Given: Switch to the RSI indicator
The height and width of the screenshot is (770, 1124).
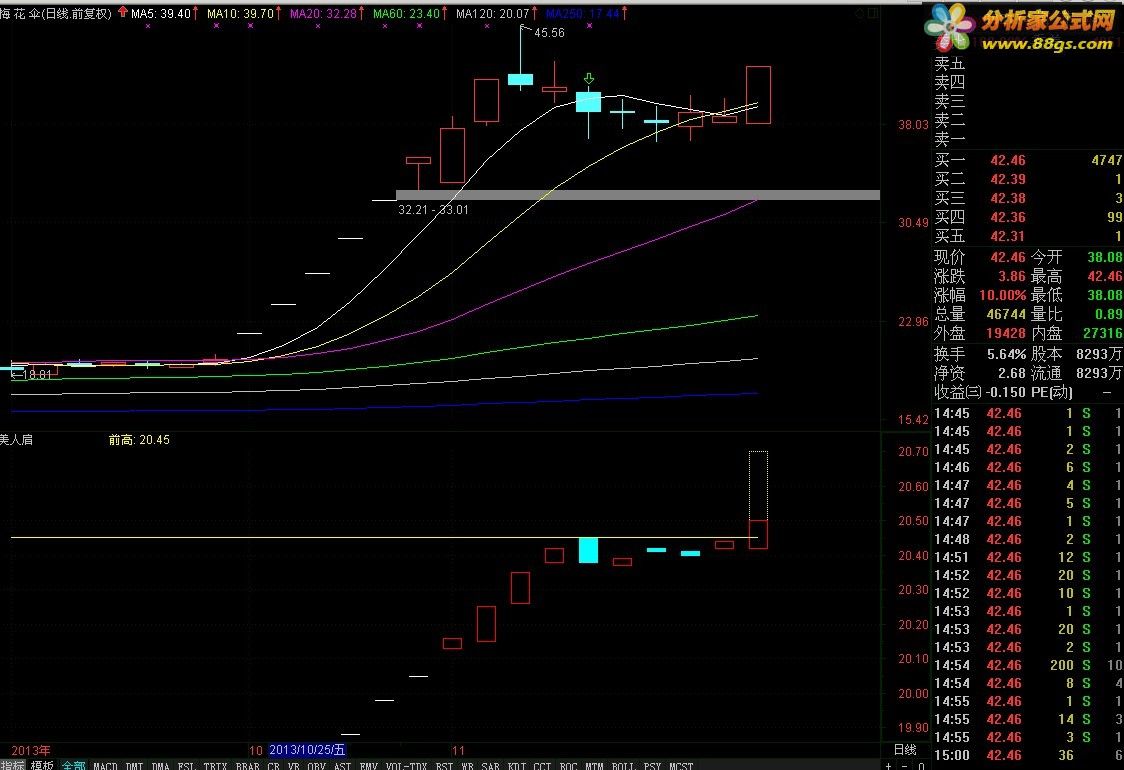Looking at the screenshot, I should tap(444, 766).
